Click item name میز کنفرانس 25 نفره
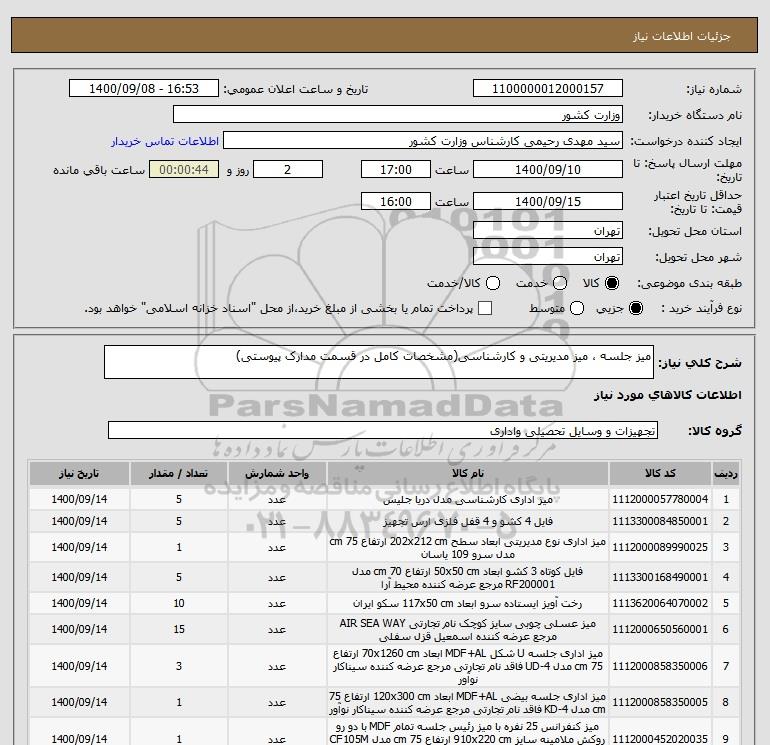 pyautogui.click(x=468, y=733)
